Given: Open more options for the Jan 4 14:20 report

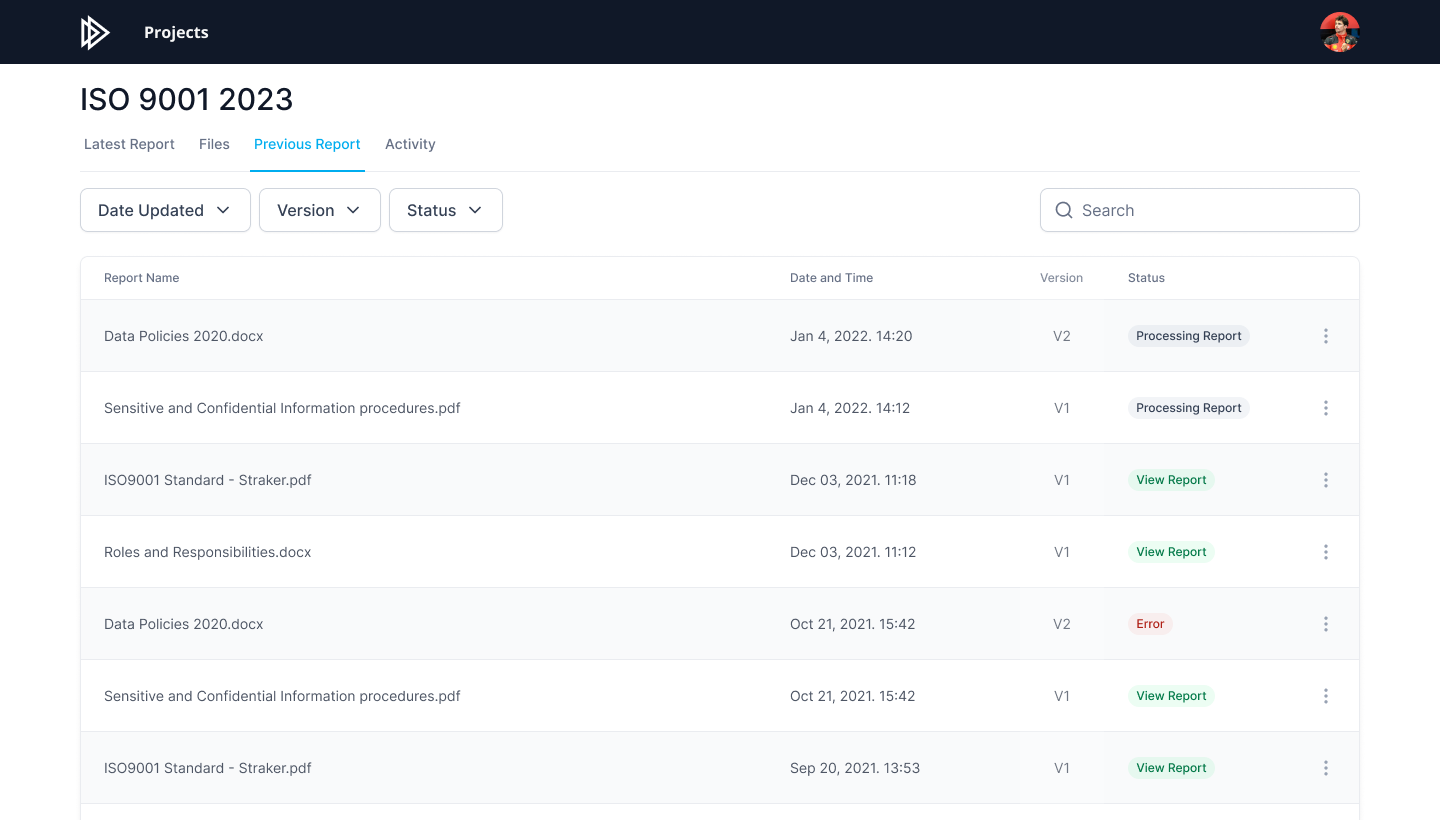Looking at the screenshot, I should [1326, 336].
